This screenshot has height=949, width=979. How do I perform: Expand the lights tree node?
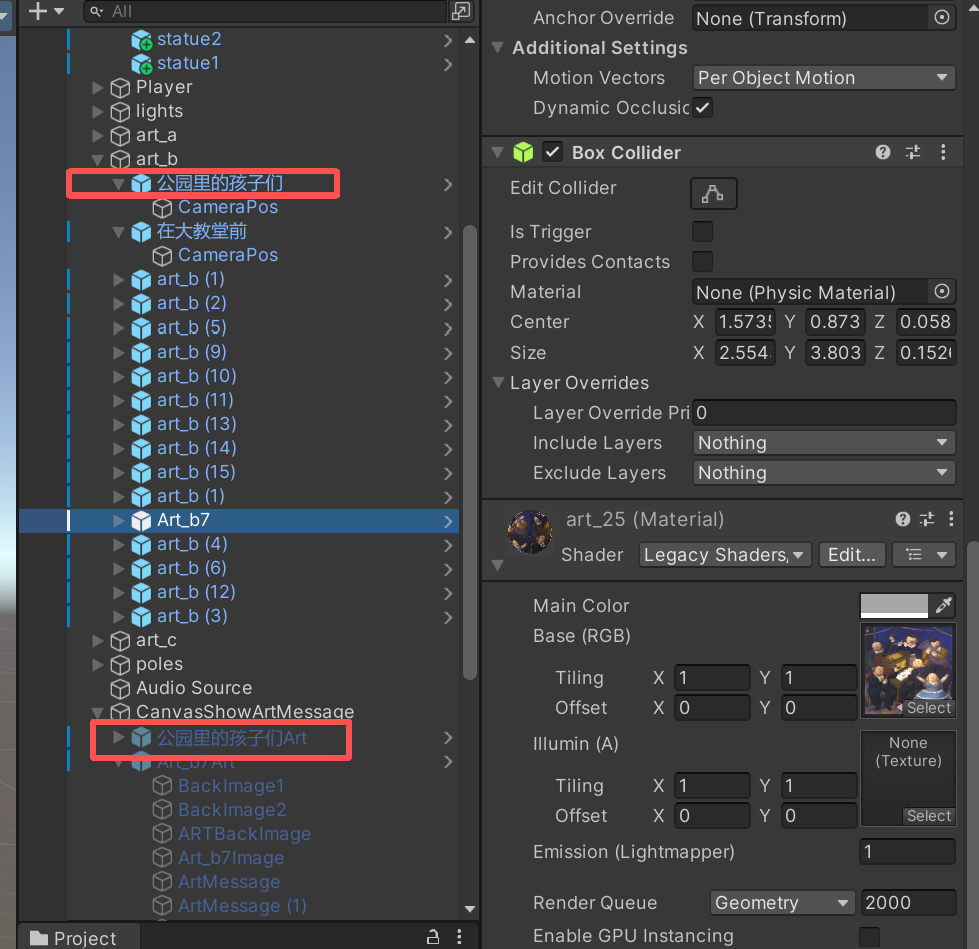coord(97,112)
